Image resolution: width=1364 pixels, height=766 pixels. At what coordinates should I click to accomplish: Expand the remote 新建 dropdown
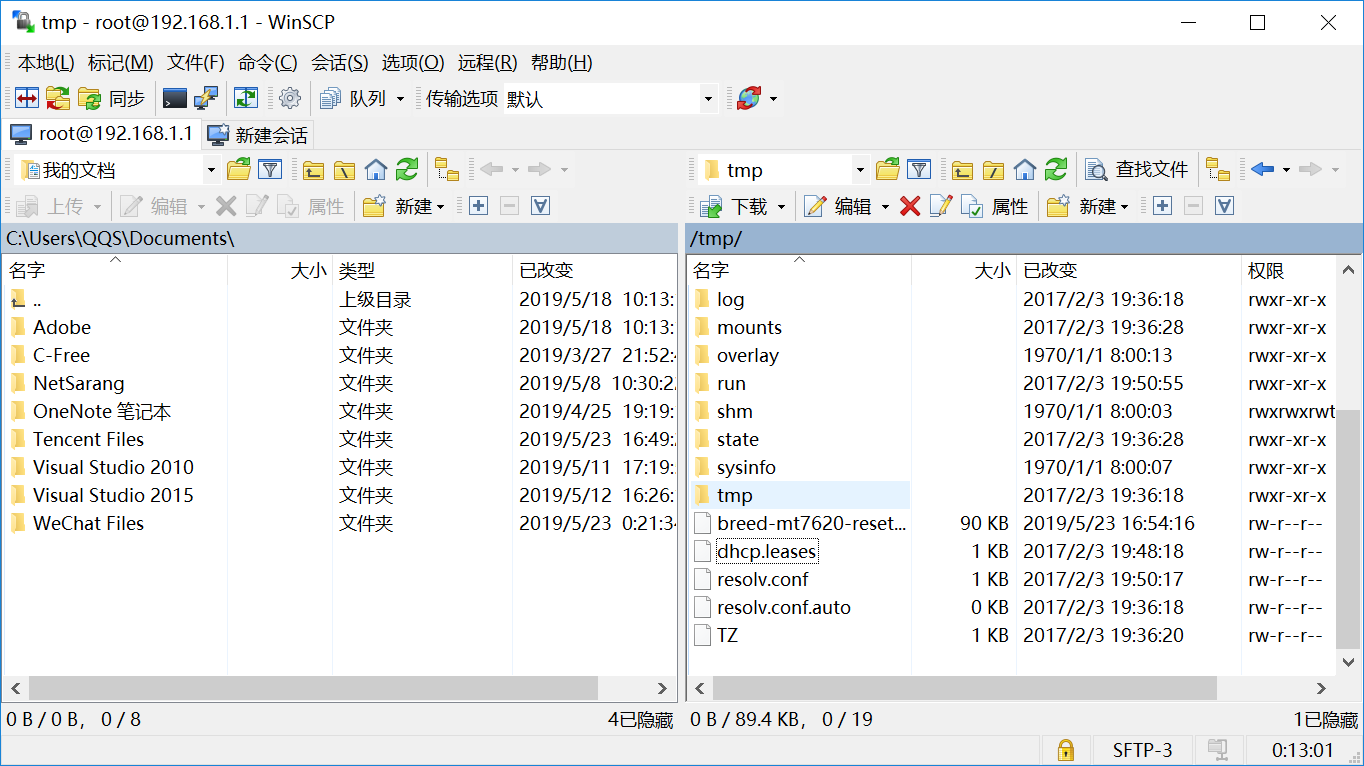[1125, 207]
